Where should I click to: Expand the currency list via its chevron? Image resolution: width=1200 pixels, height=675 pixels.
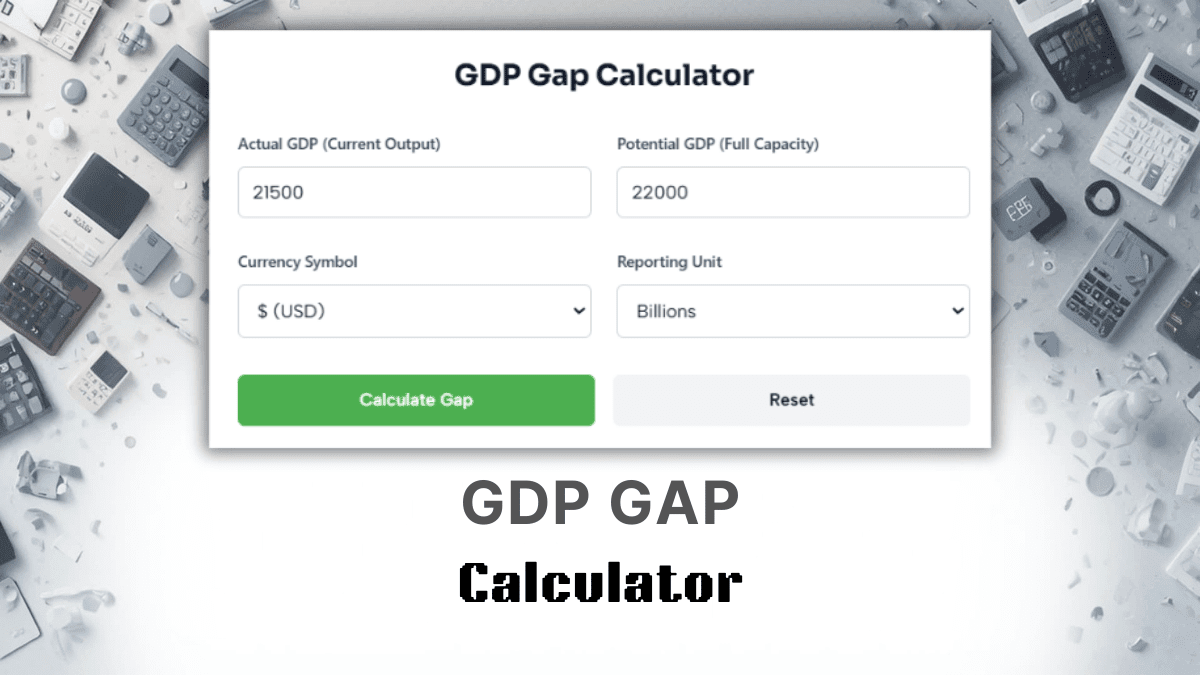[x=577, y=311]
